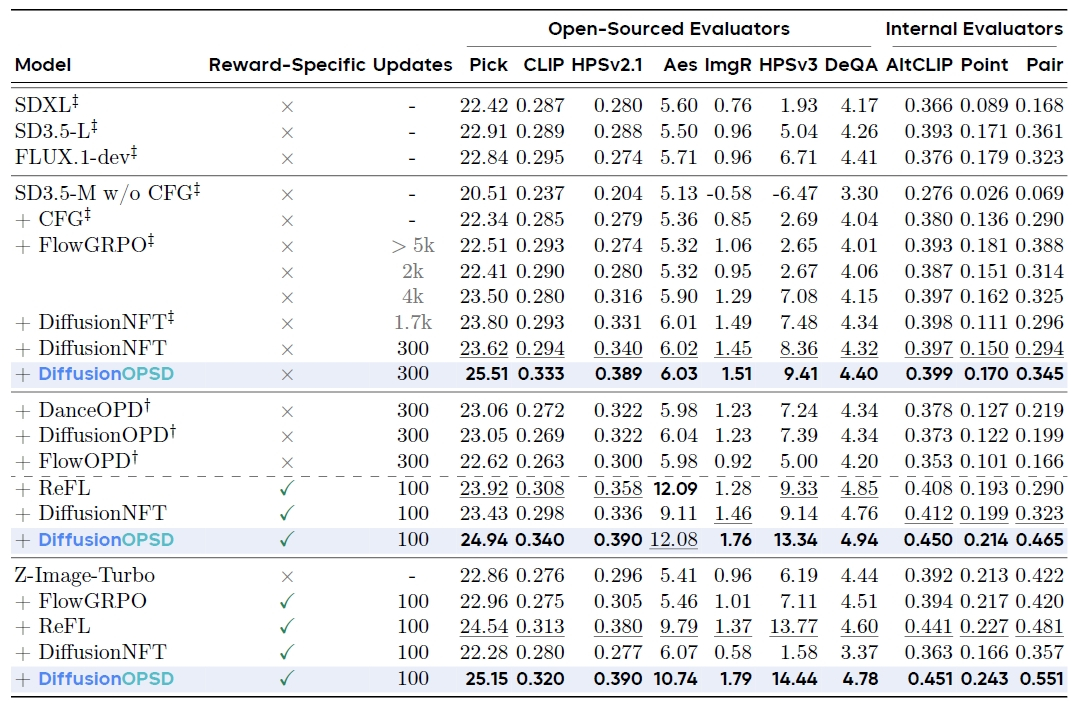The height and width of the screenshot is (708, 1076).
Task: Click the cross mark in the DanceOPD row
Action: click(x=288, y=411)
